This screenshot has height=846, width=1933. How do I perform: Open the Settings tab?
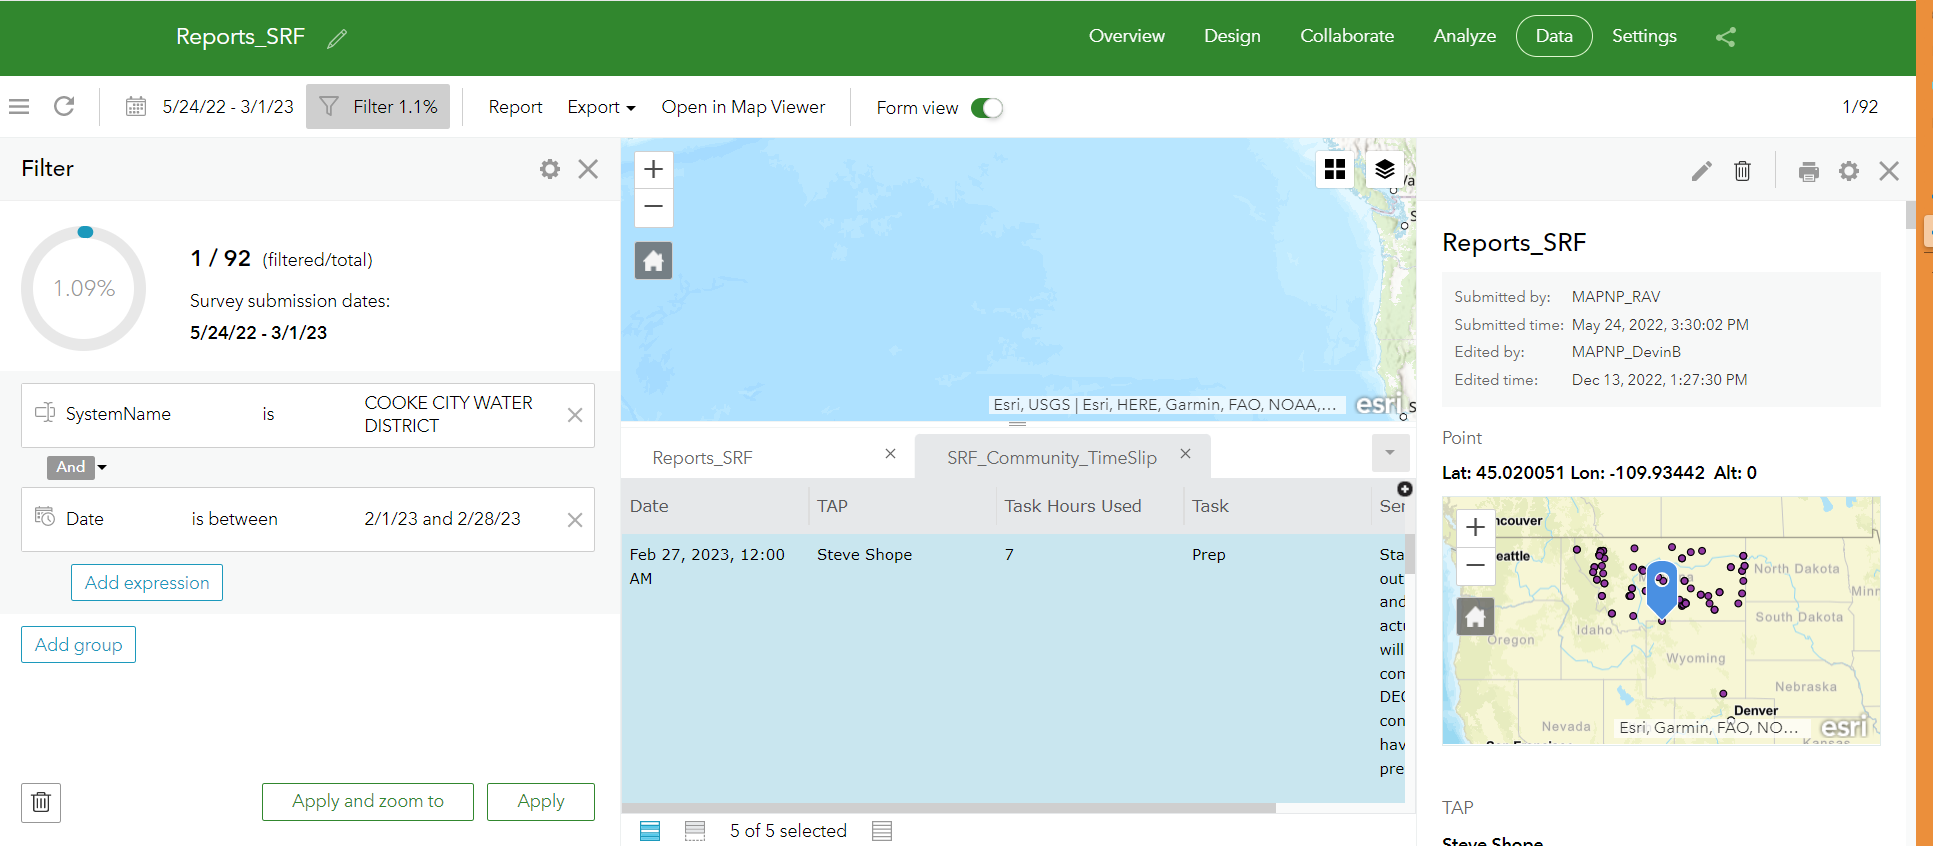1644,36
